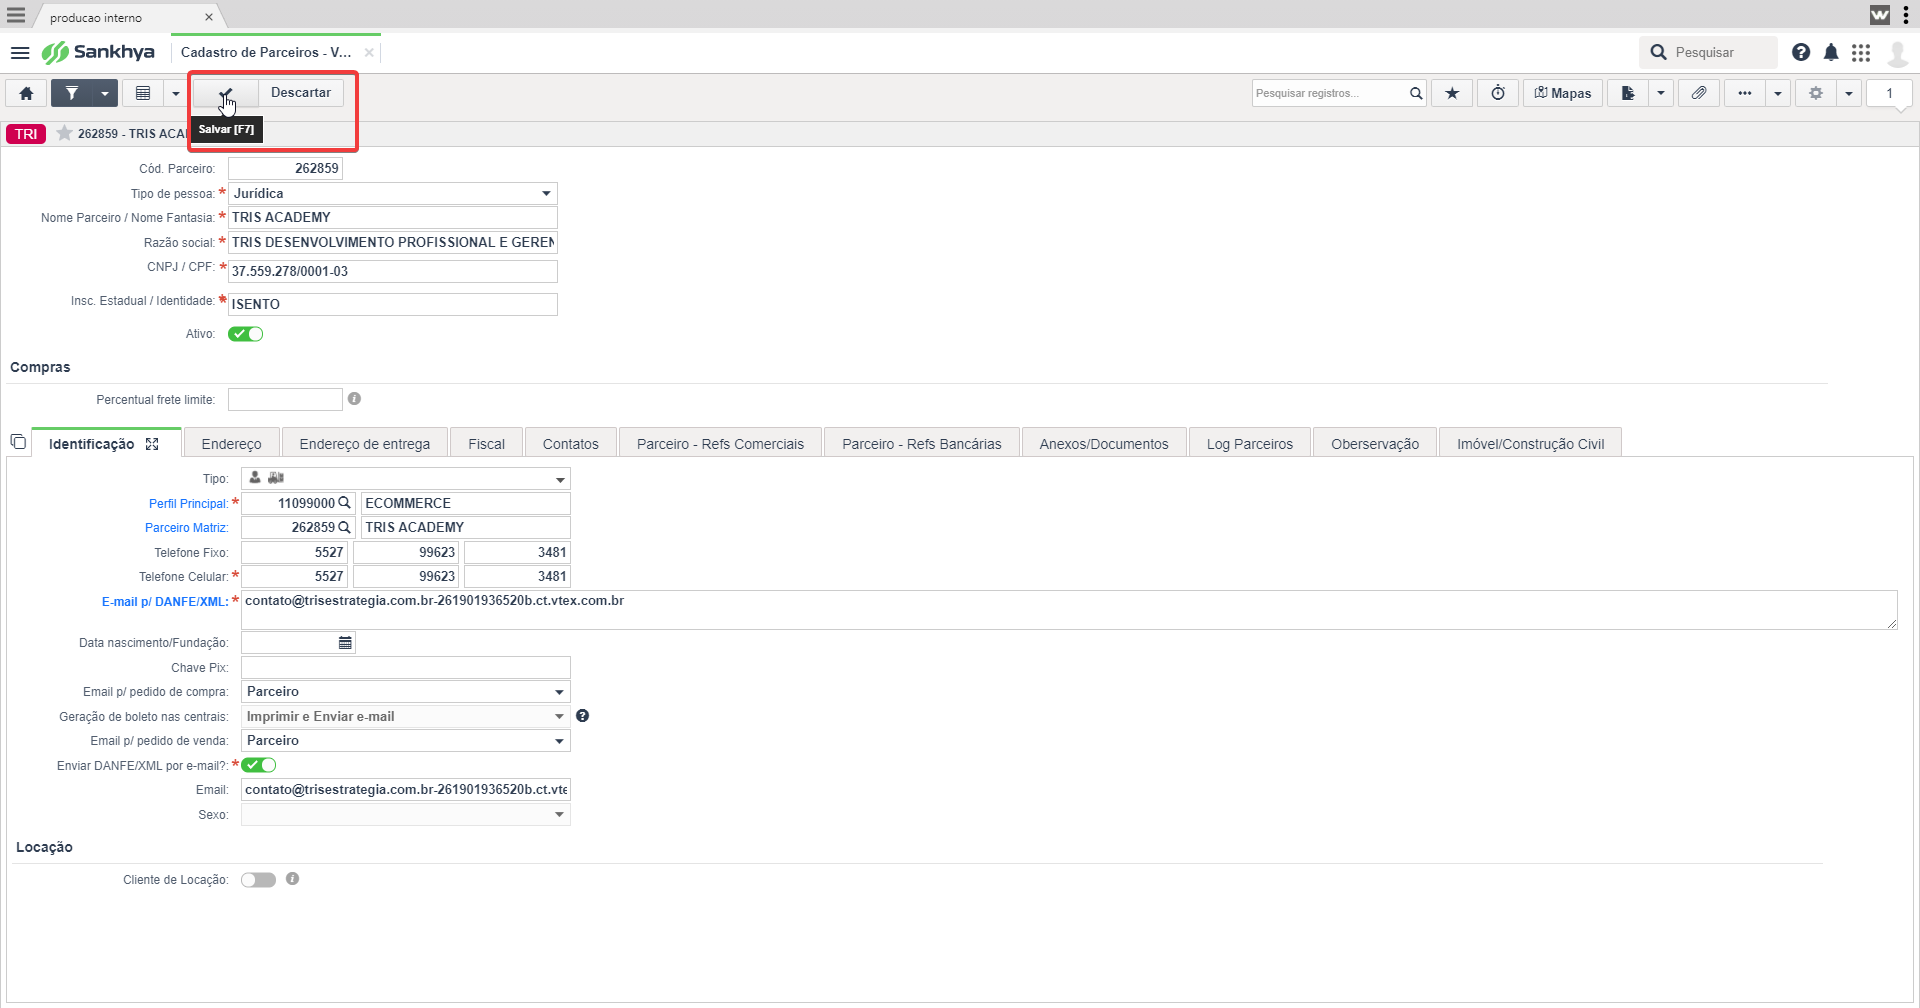Show info for Cliente de Locação
The image size is (1920, 1008).
point(292,879)
